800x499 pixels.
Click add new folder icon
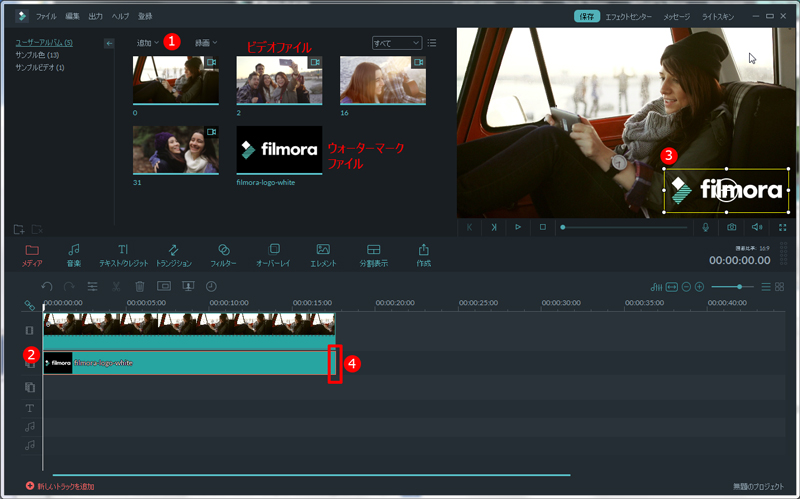coord(19,230)
